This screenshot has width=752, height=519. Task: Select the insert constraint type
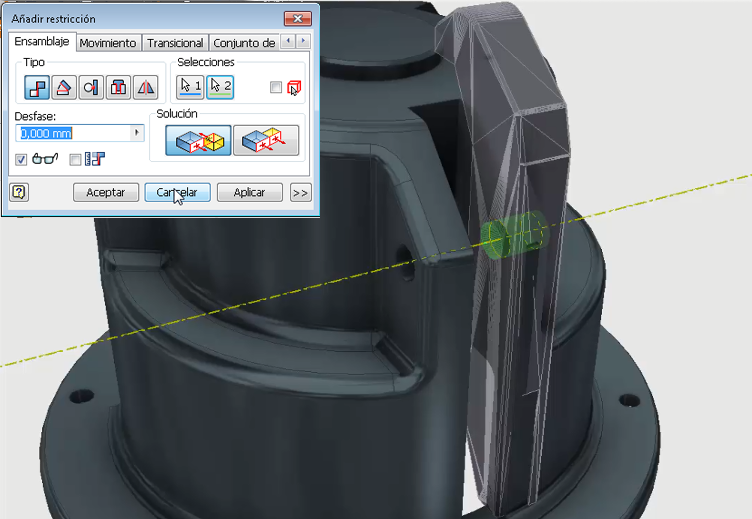pyautogui.click(x=118, y=87)
